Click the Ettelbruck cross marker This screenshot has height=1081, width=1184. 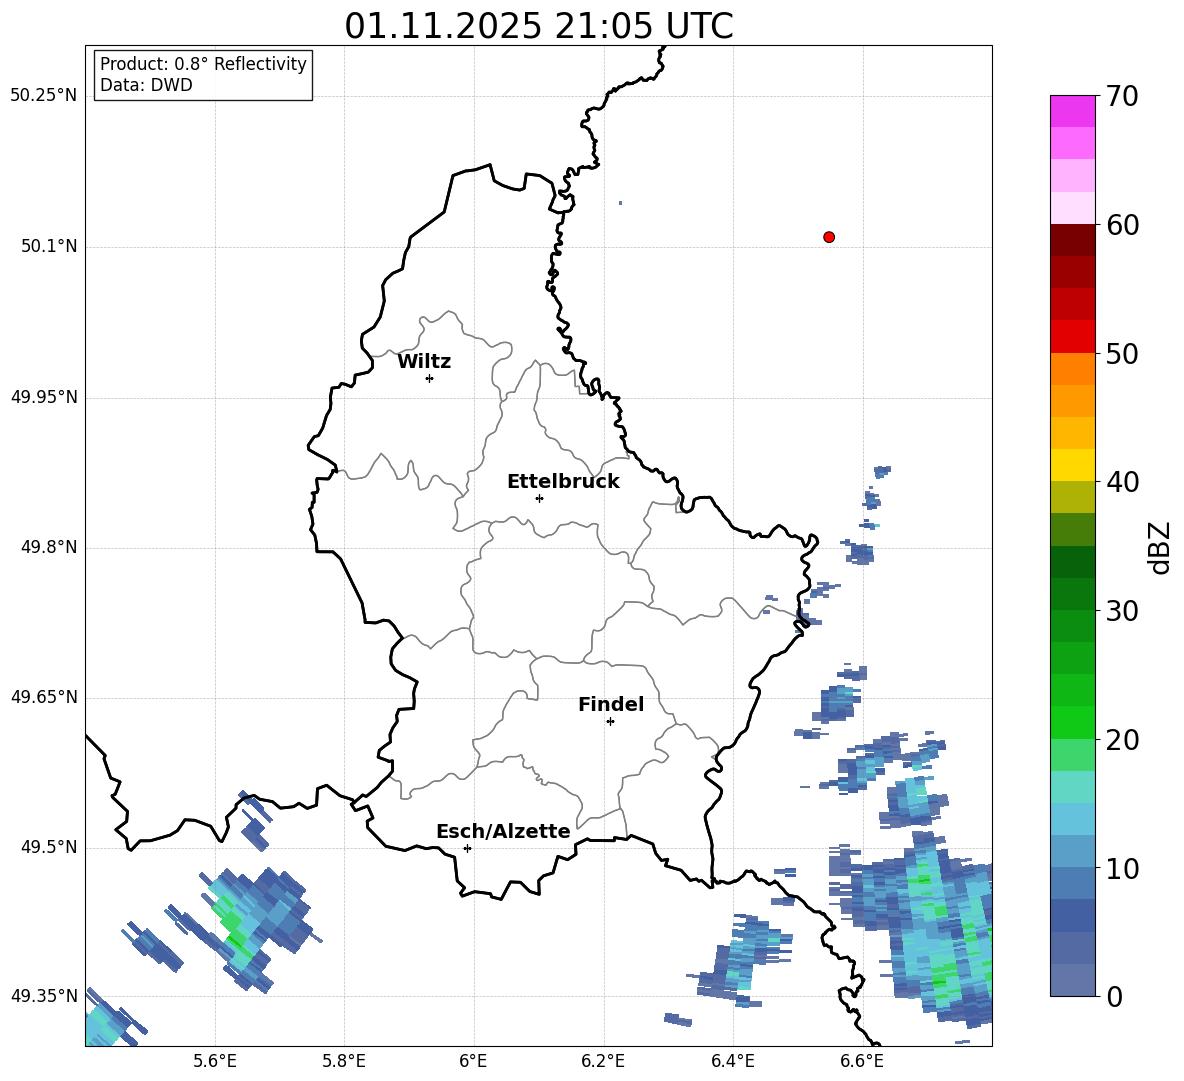coord(539,498)
